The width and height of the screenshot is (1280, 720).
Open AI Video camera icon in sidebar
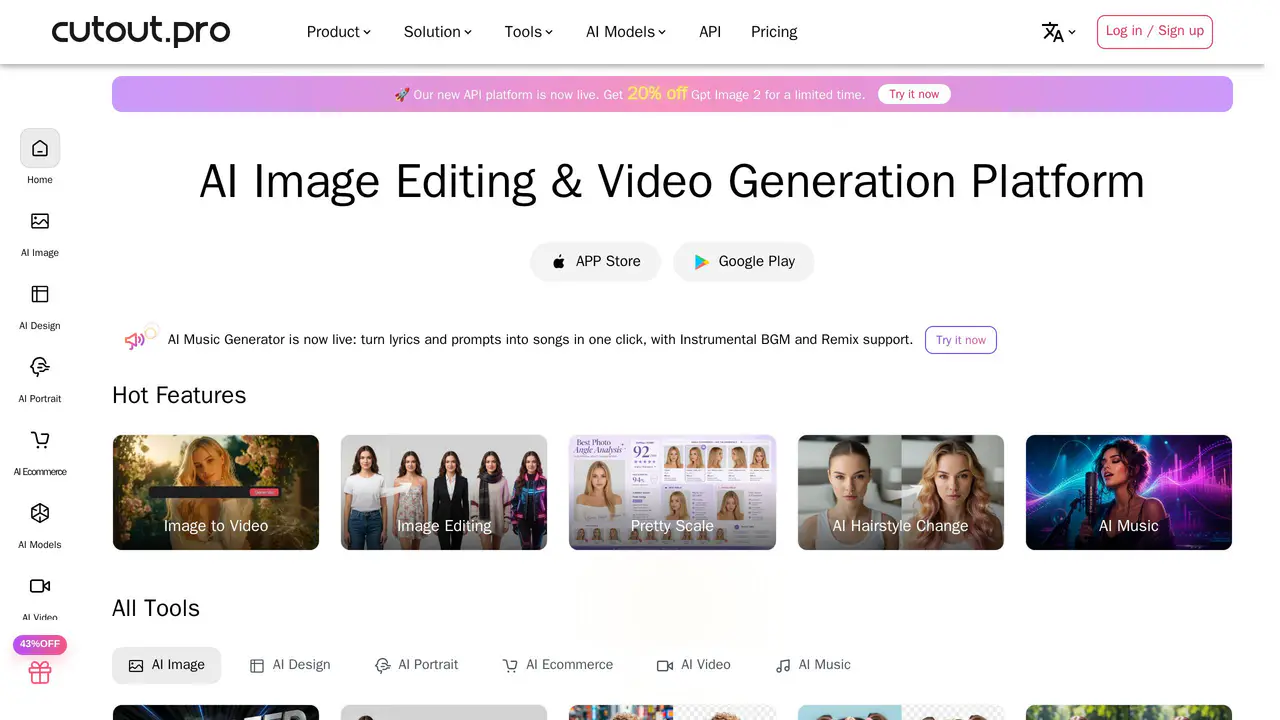point(40,586)
